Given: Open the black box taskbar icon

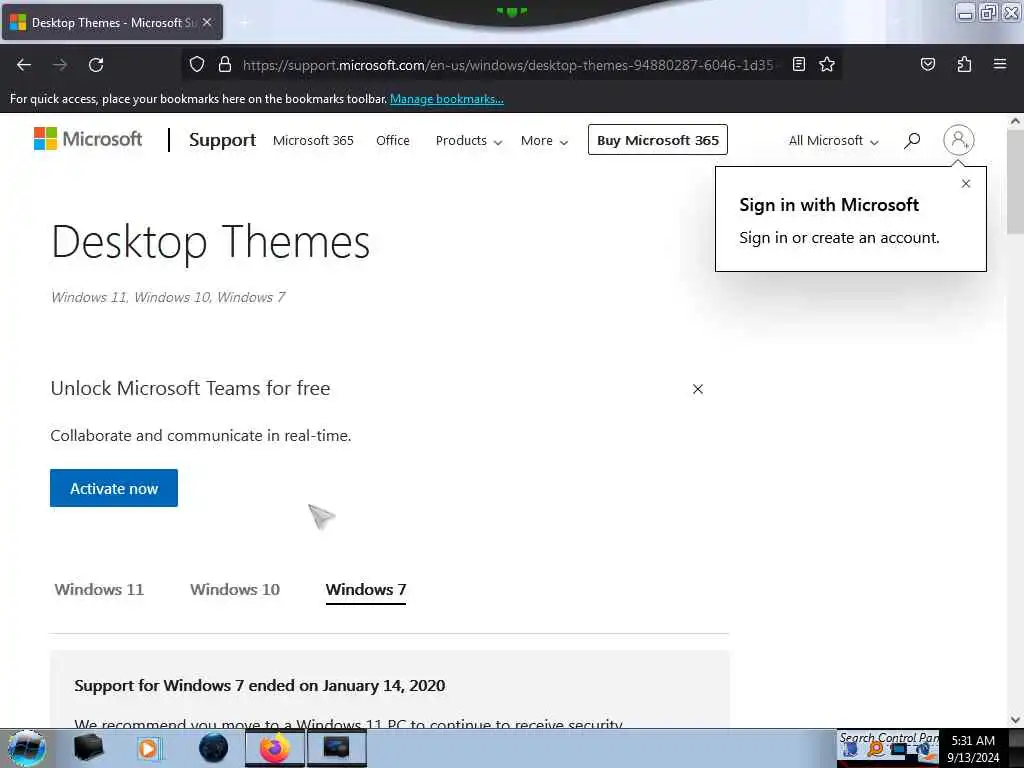Looking at the screenshot, I should (x=88, y=748).
